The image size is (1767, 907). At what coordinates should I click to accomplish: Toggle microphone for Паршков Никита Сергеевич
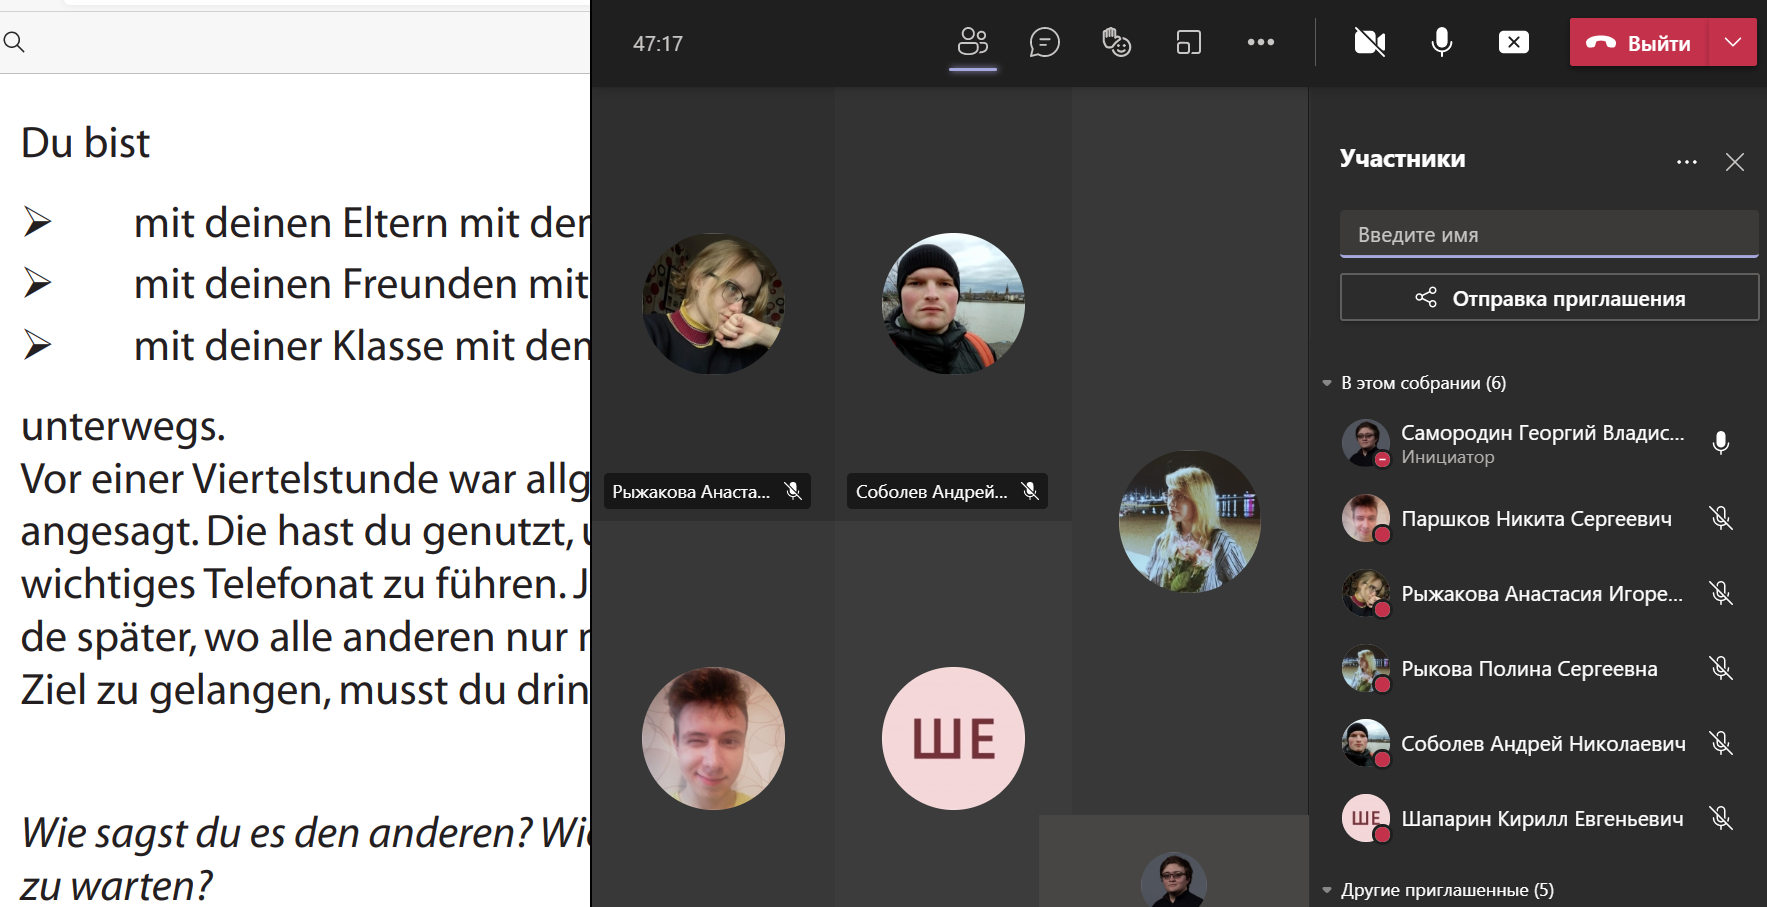(x=1720, y=518)
